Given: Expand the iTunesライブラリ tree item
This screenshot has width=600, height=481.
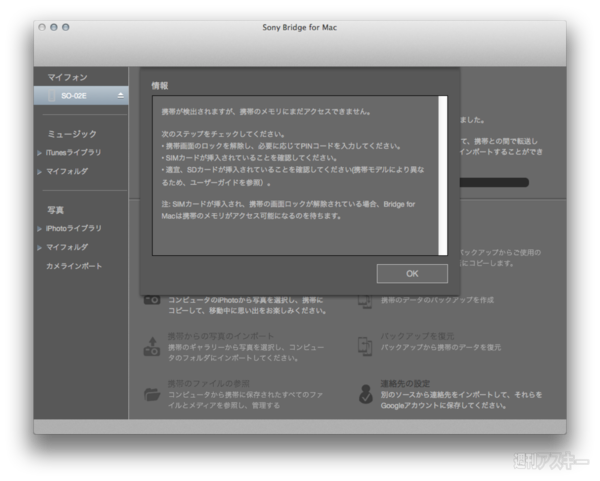Looking at the screenshot, I should [39, 153].
